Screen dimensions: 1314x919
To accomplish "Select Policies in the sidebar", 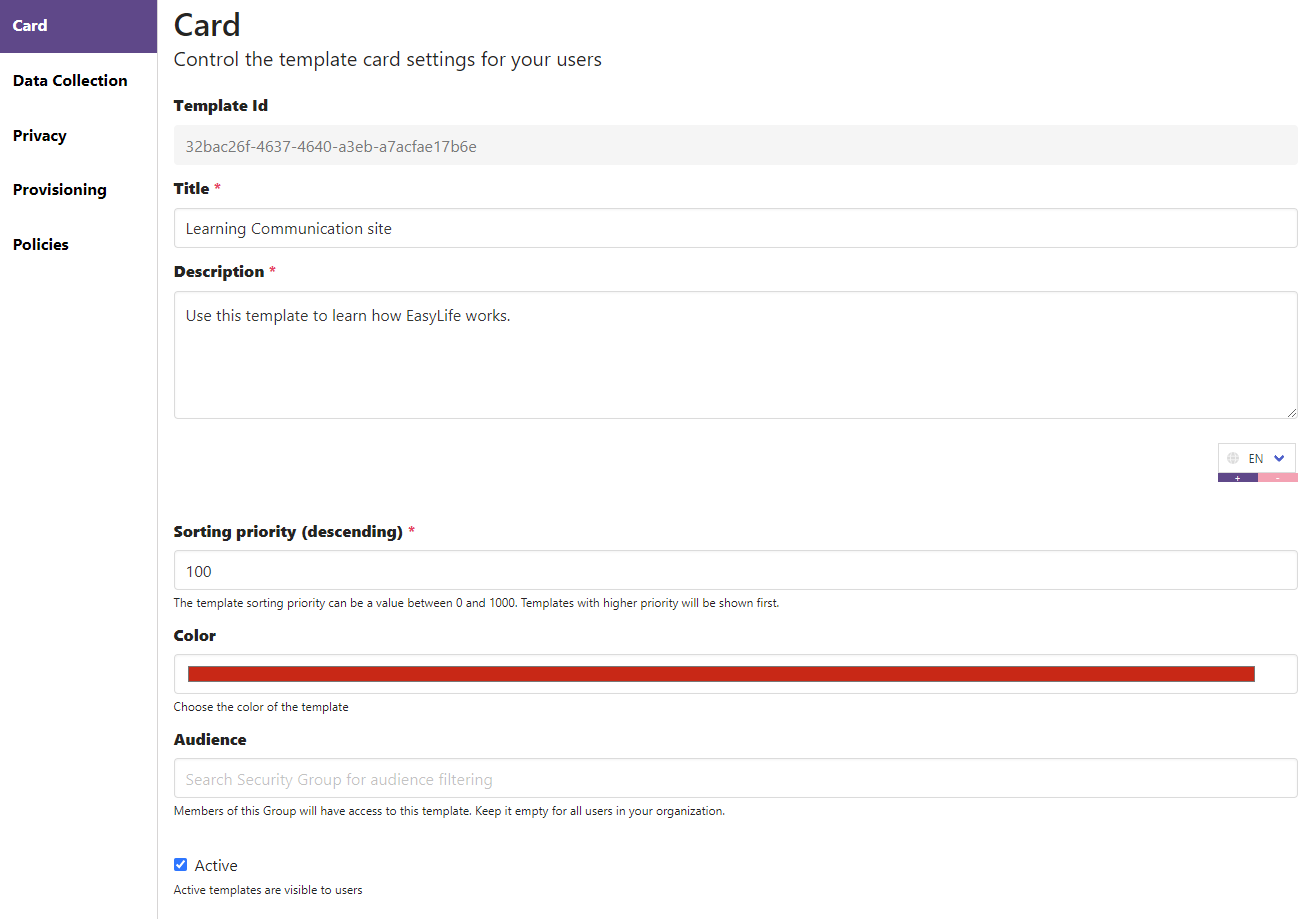I will pos(41,245).
